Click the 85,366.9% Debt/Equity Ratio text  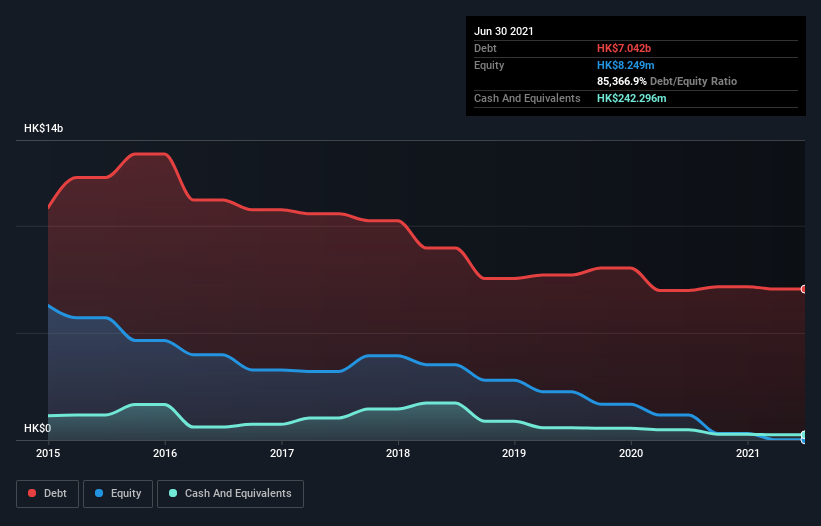667,82
